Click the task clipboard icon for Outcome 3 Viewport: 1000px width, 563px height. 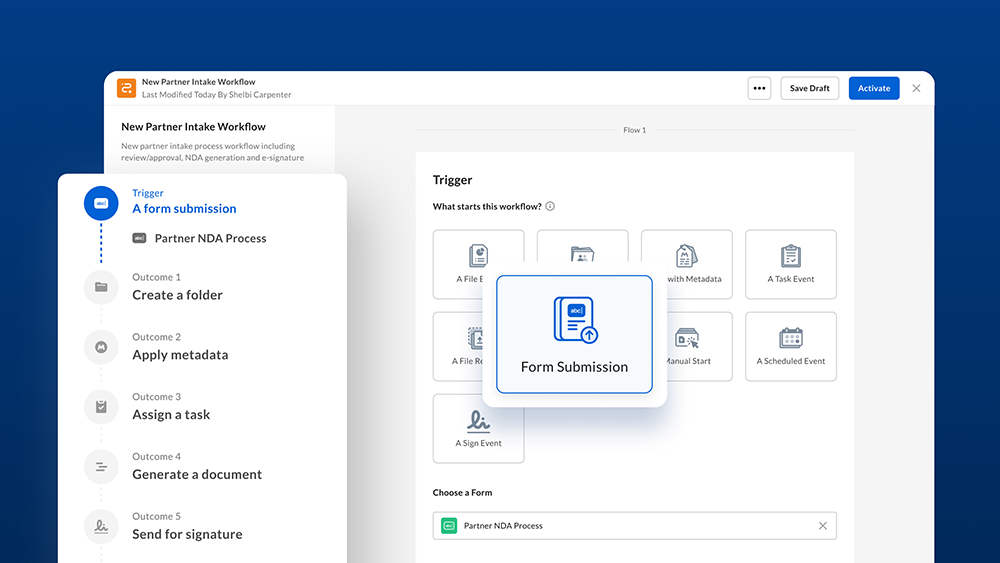(101, 407)
